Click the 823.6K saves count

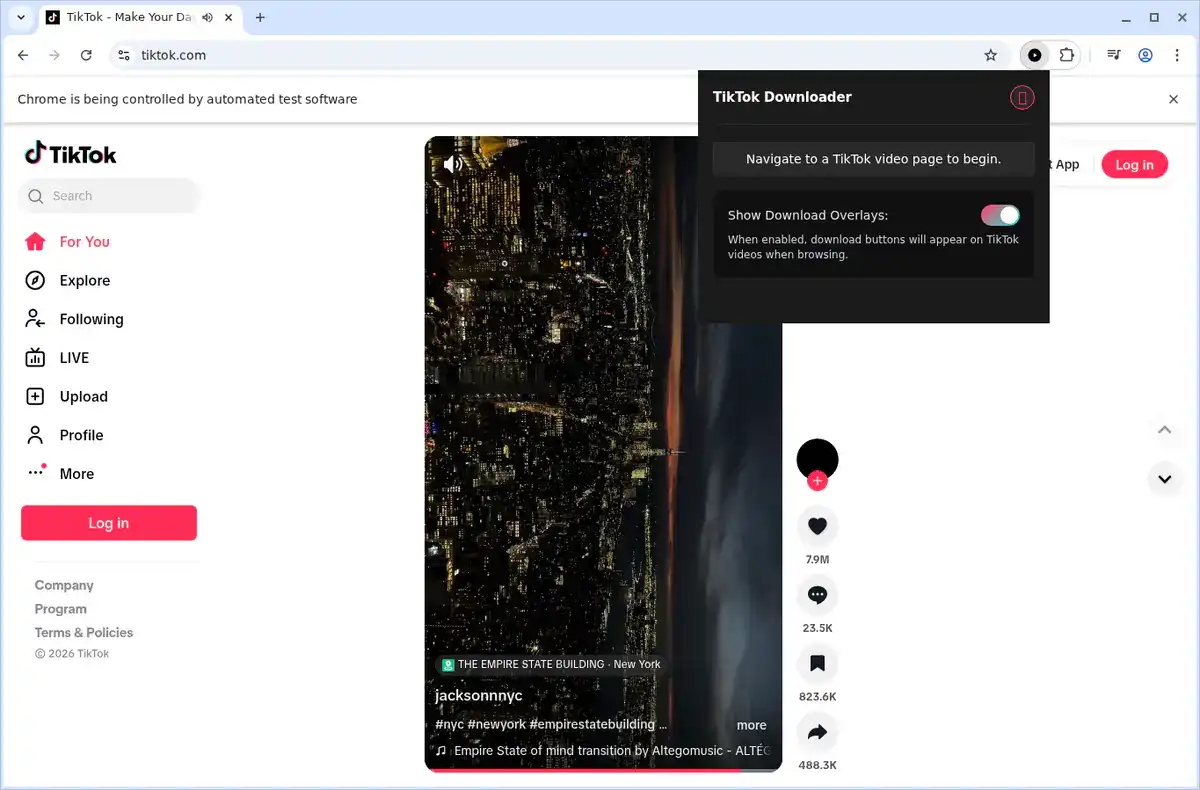[817, 697]
